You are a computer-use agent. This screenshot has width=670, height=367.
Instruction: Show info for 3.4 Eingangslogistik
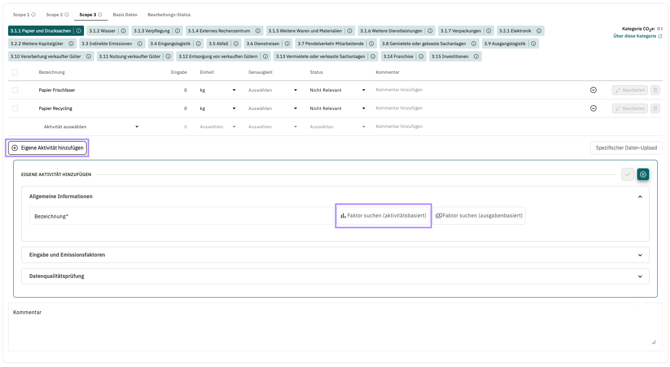coord(198,44)
